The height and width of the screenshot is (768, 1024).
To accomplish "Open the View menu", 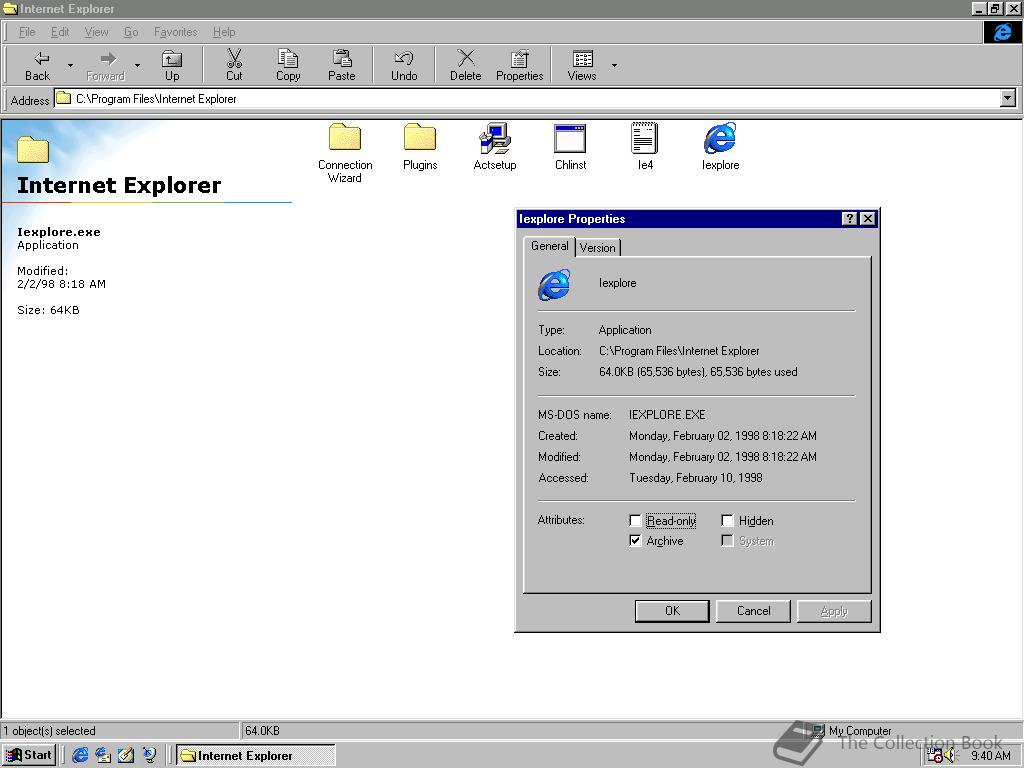I will [96, 32].
